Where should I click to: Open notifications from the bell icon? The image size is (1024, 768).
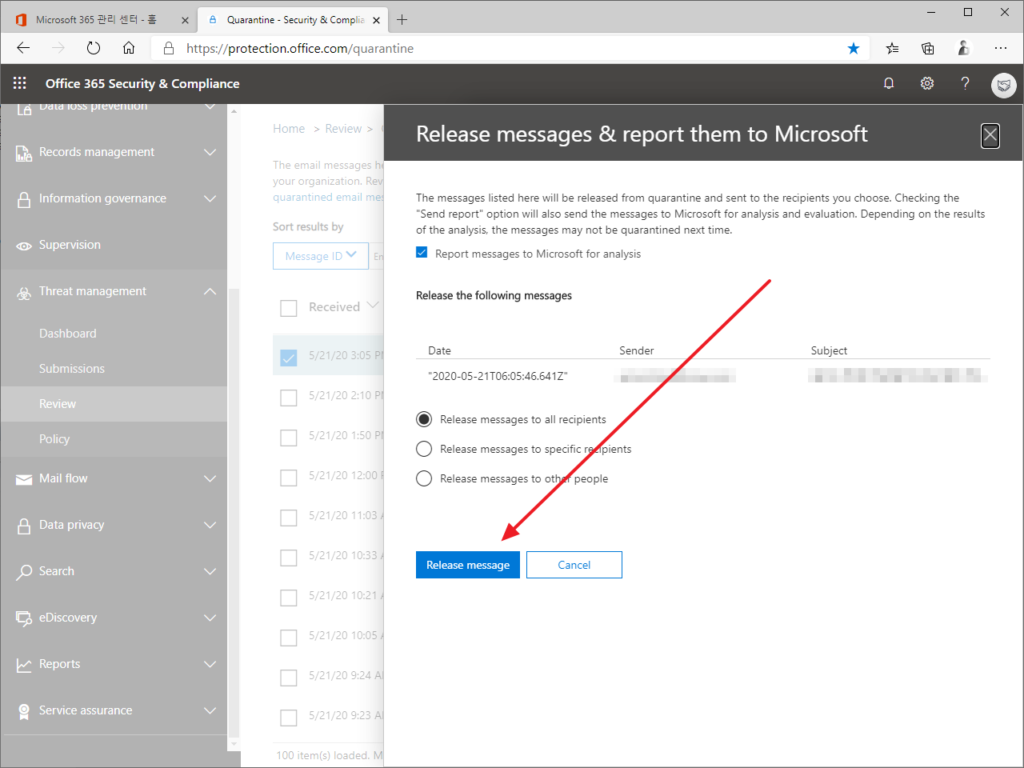tap(888, 84)
